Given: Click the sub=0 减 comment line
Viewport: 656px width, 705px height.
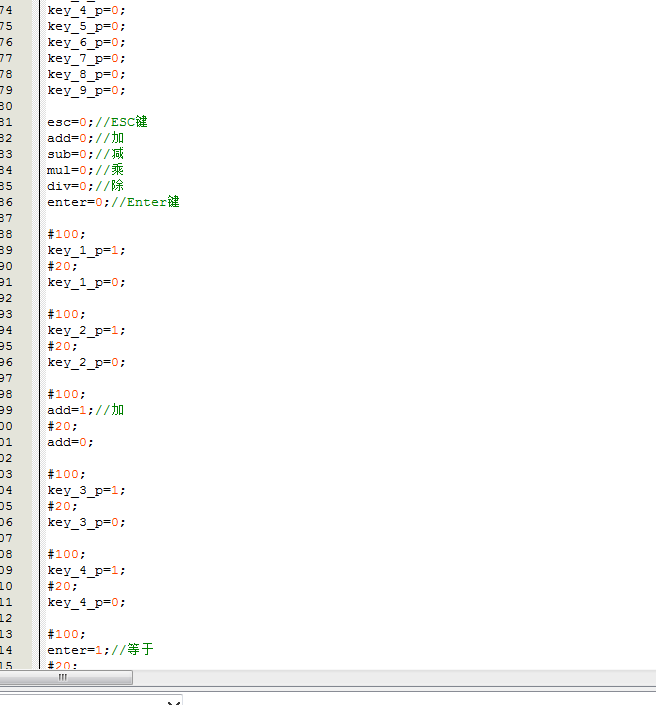Looking at the screenshot, I should (x=85, y=154).
